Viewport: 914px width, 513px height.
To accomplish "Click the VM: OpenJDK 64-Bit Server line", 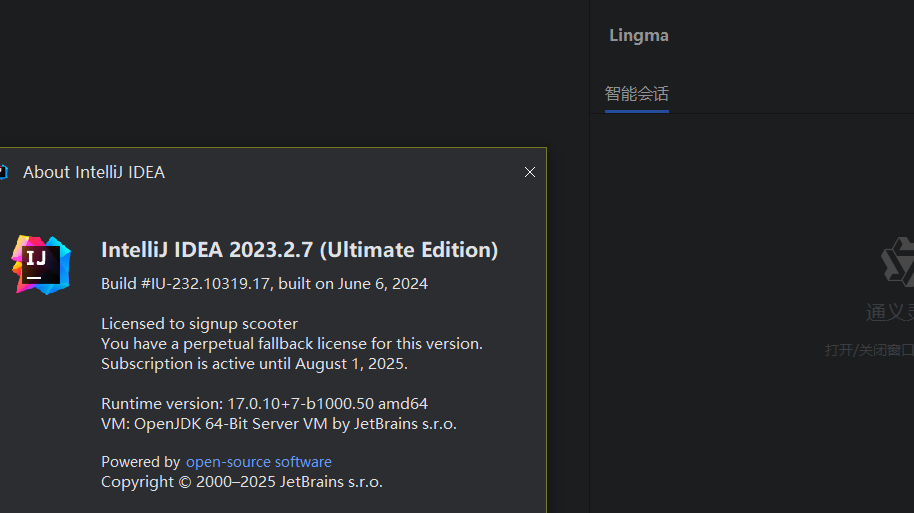I will click(278, 423).
